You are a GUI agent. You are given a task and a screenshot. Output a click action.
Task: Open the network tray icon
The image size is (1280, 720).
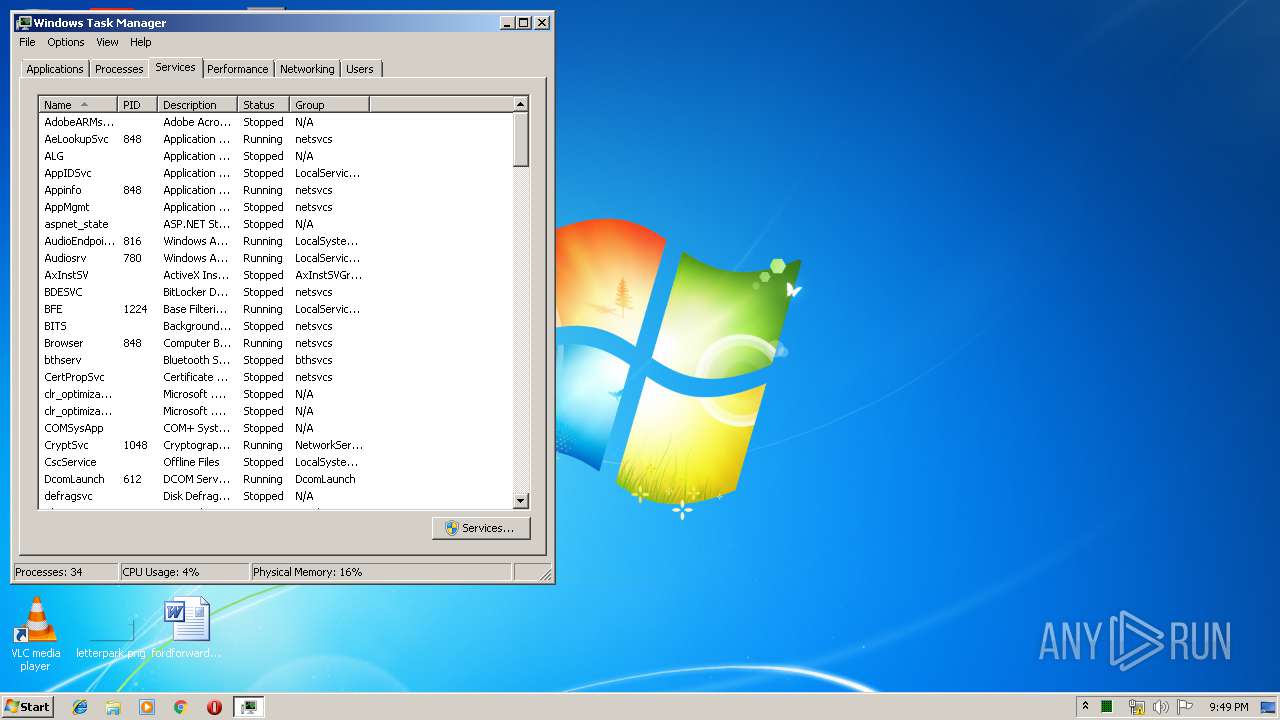click(1136, 707)
